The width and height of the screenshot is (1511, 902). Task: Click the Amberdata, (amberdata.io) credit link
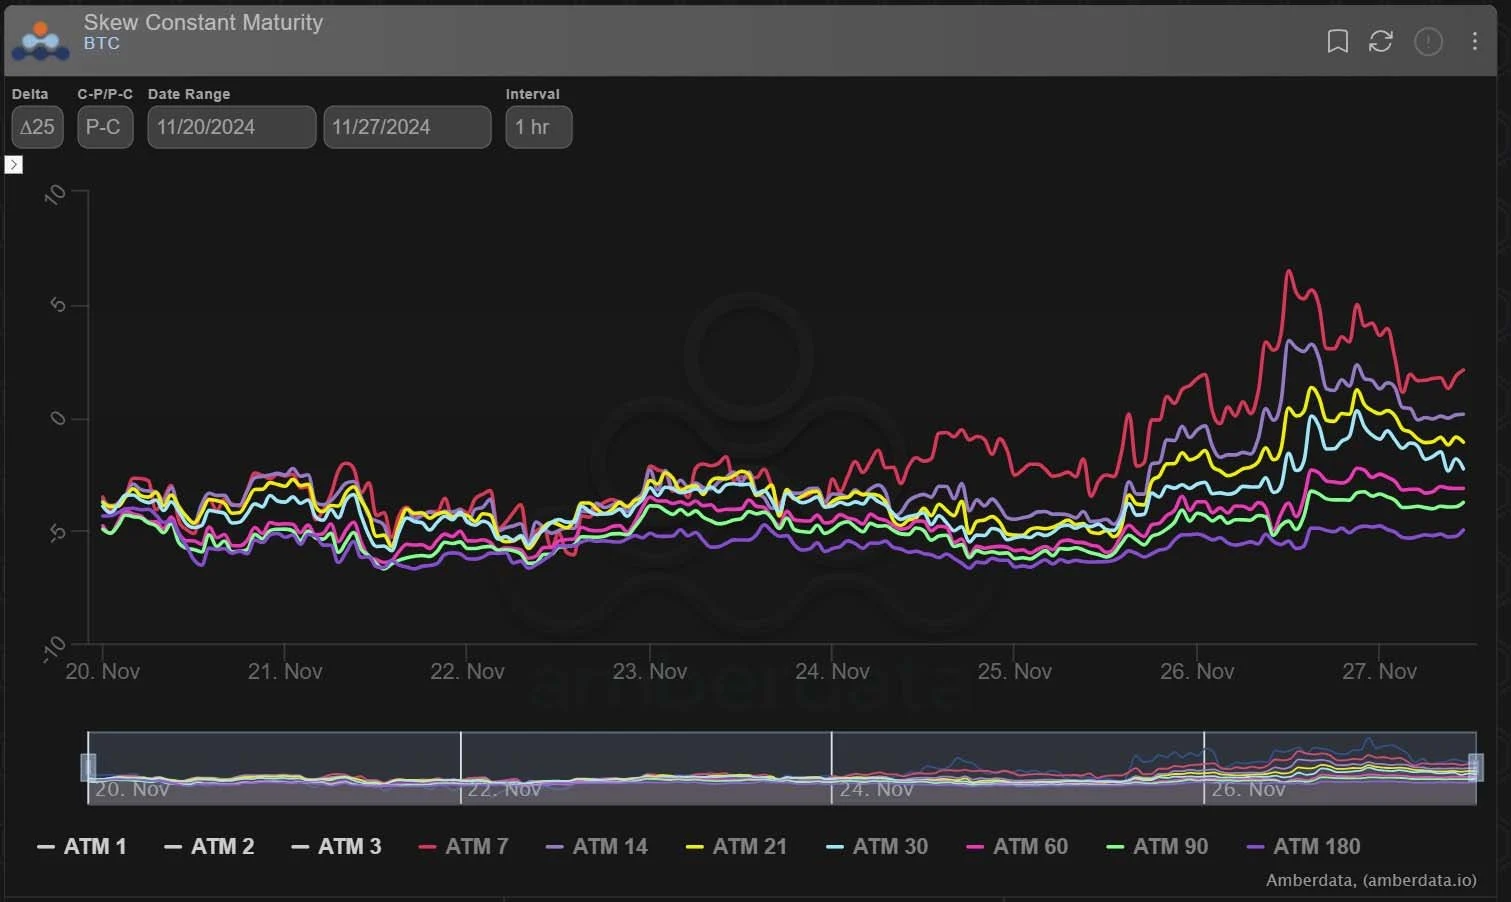(1371, 880)
